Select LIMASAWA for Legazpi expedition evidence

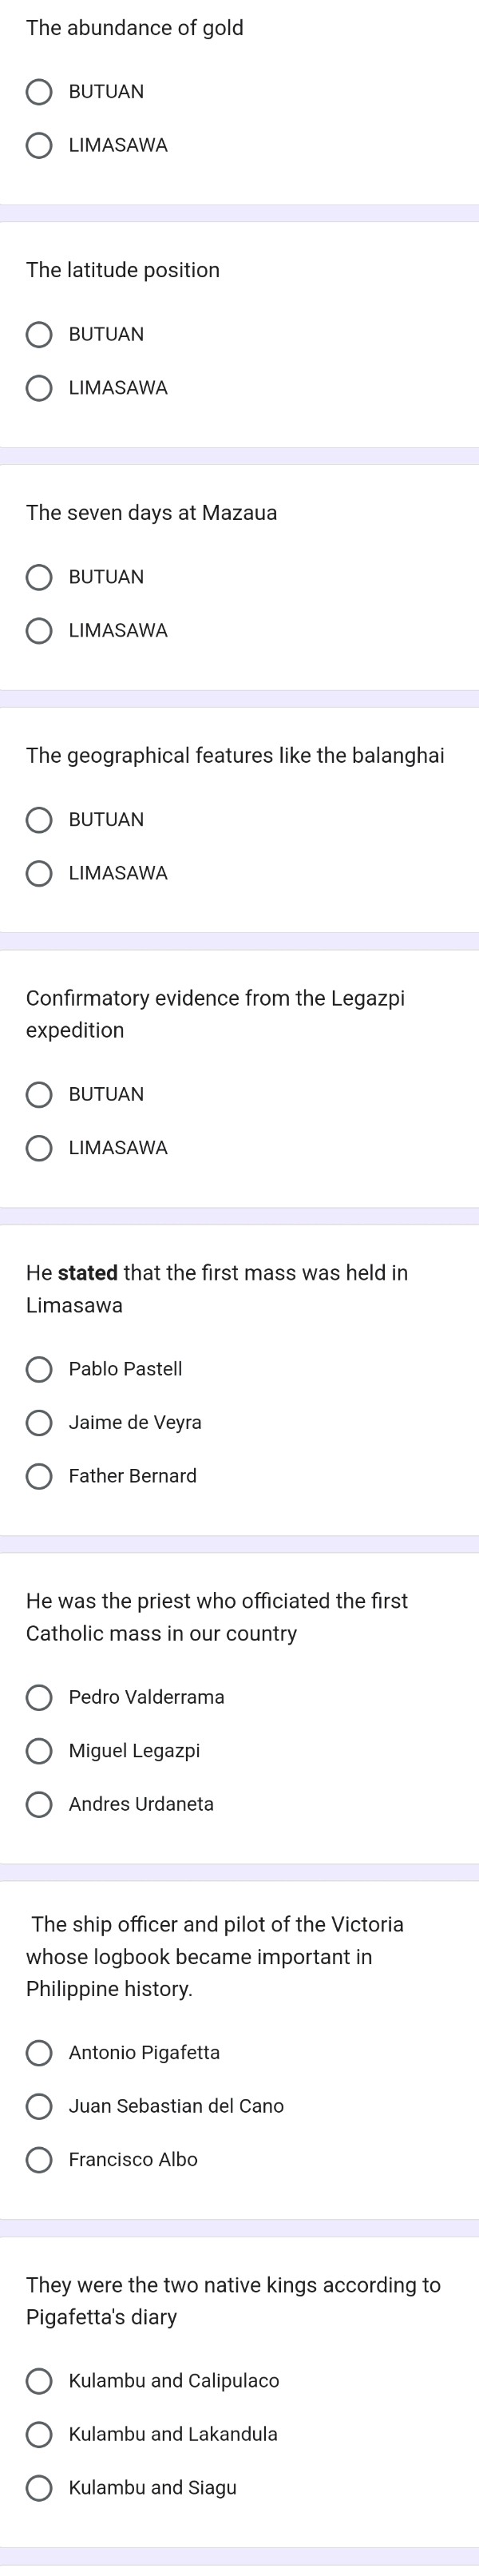[x=39, y=1148]
